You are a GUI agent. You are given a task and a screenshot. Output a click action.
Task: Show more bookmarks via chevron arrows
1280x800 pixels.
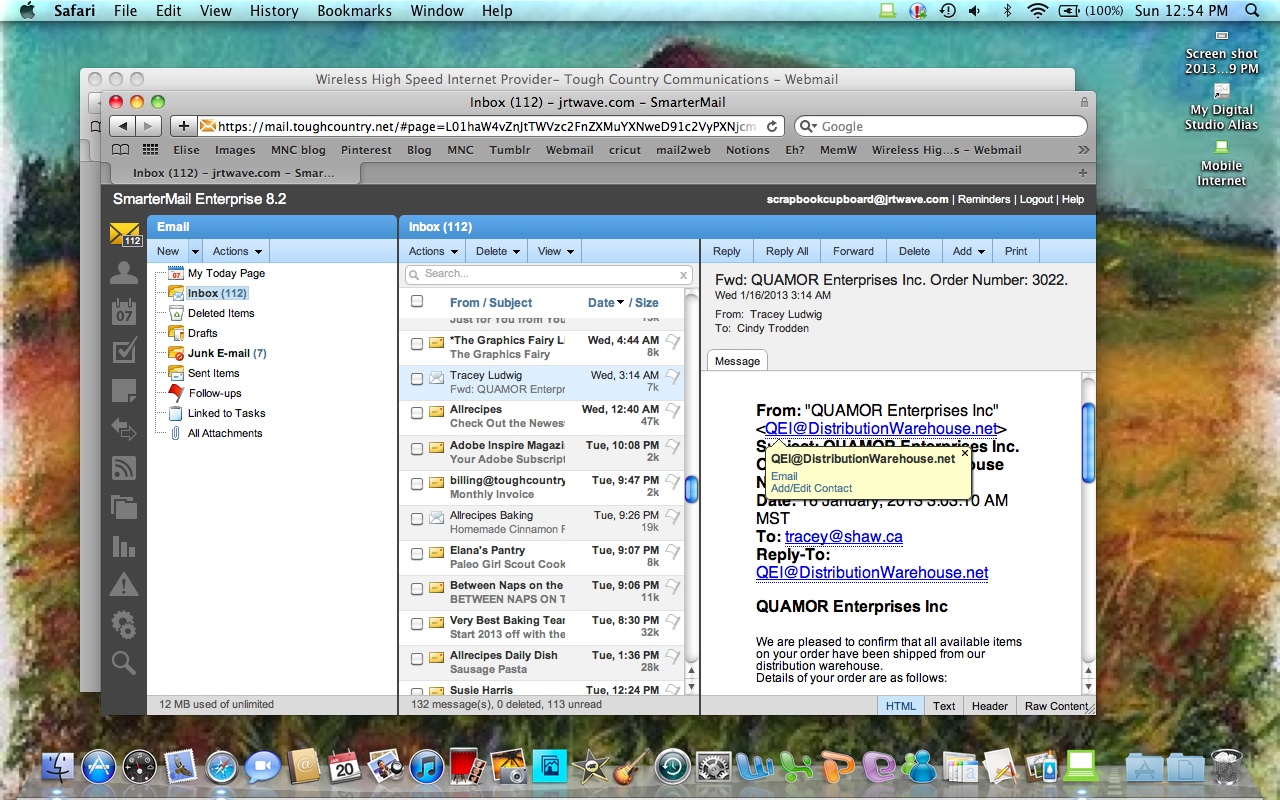1083,150
